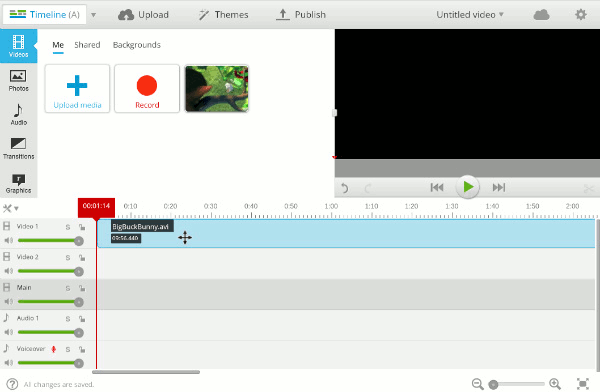600x392 pixels.
Task: Skip to the next clip
Action: point(499,188)
